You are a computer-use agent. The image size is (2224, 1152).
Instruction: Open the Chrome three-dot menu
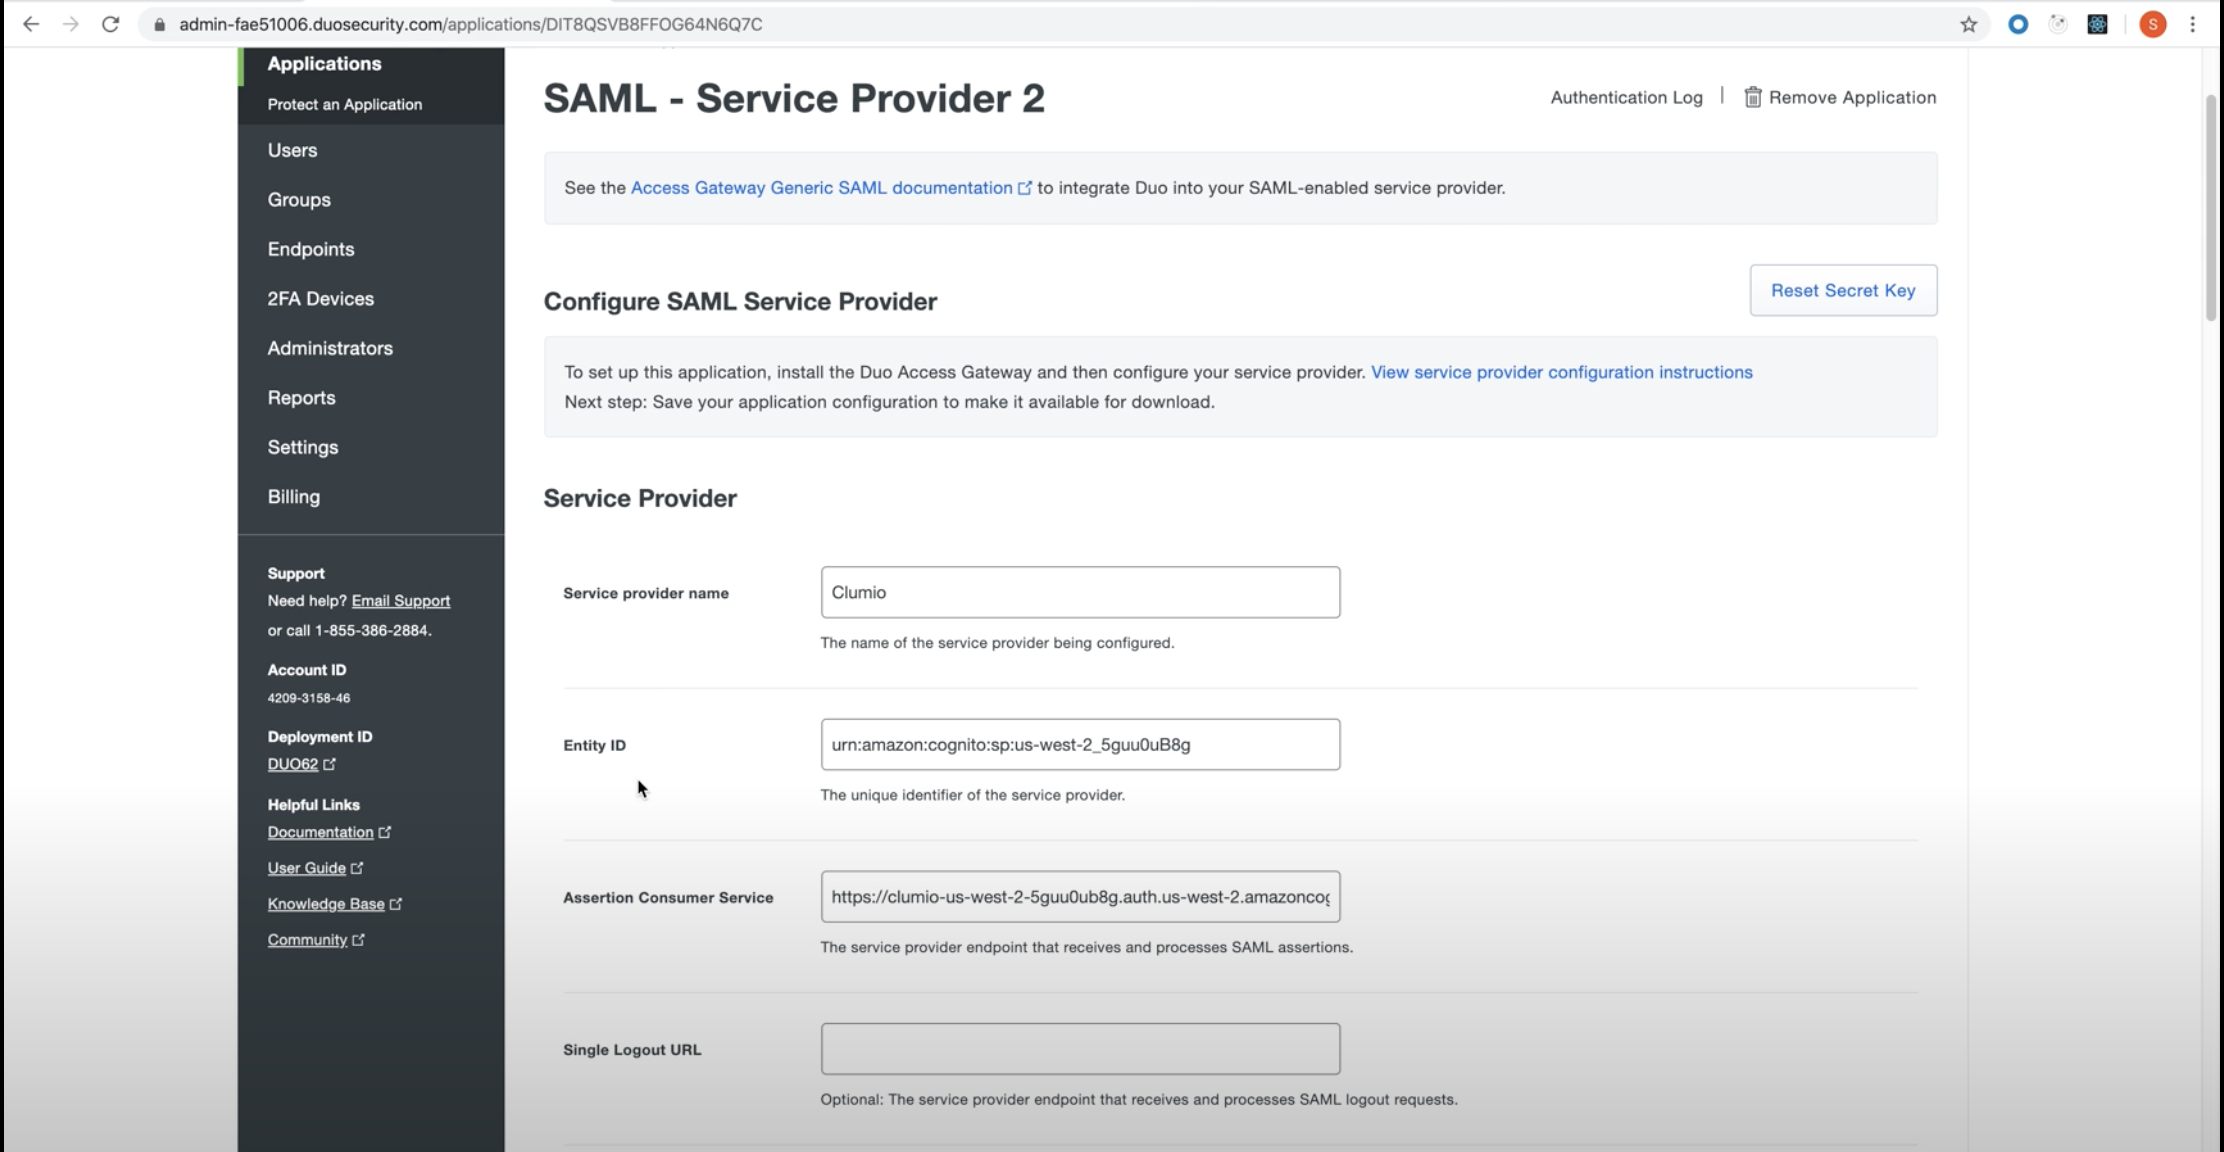pyautogui.click(x=2193, y=24)
